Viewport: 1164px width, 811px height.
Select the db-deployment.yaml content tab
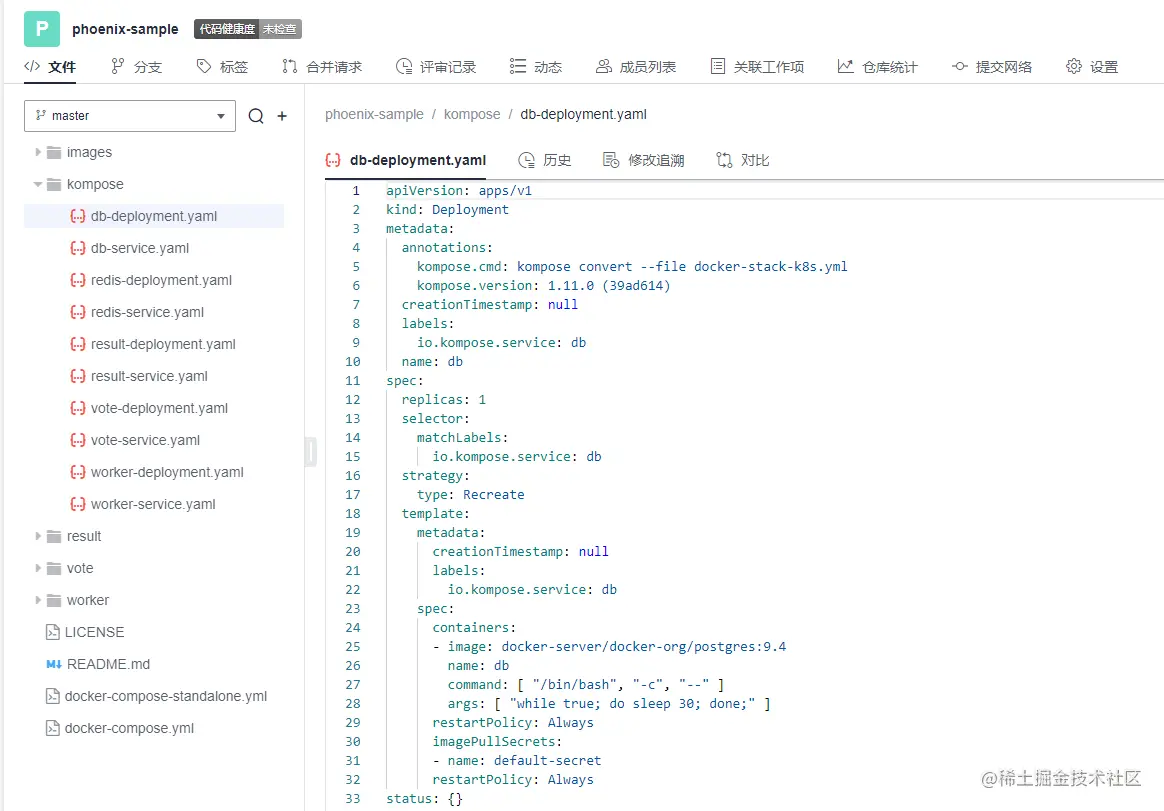tap(405, 160)
